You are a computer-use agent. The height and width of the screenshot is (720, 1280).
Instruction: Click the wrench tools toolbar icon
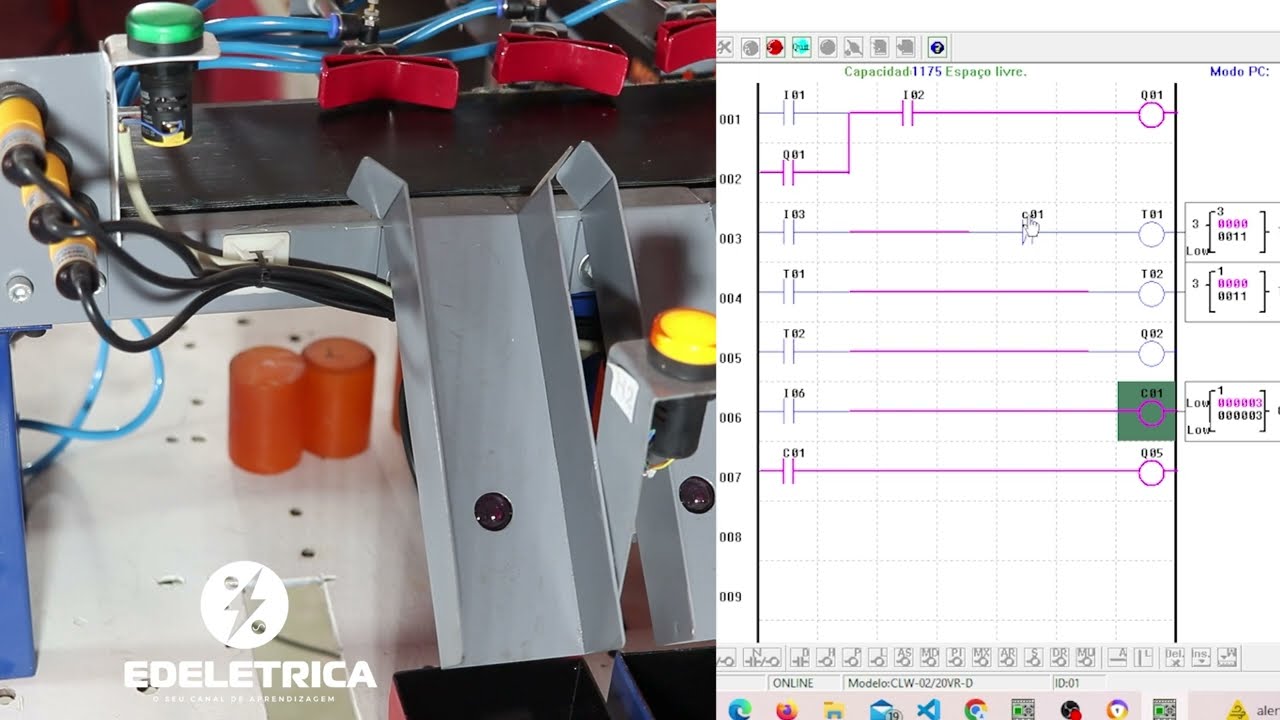click(x=725, y=47)
